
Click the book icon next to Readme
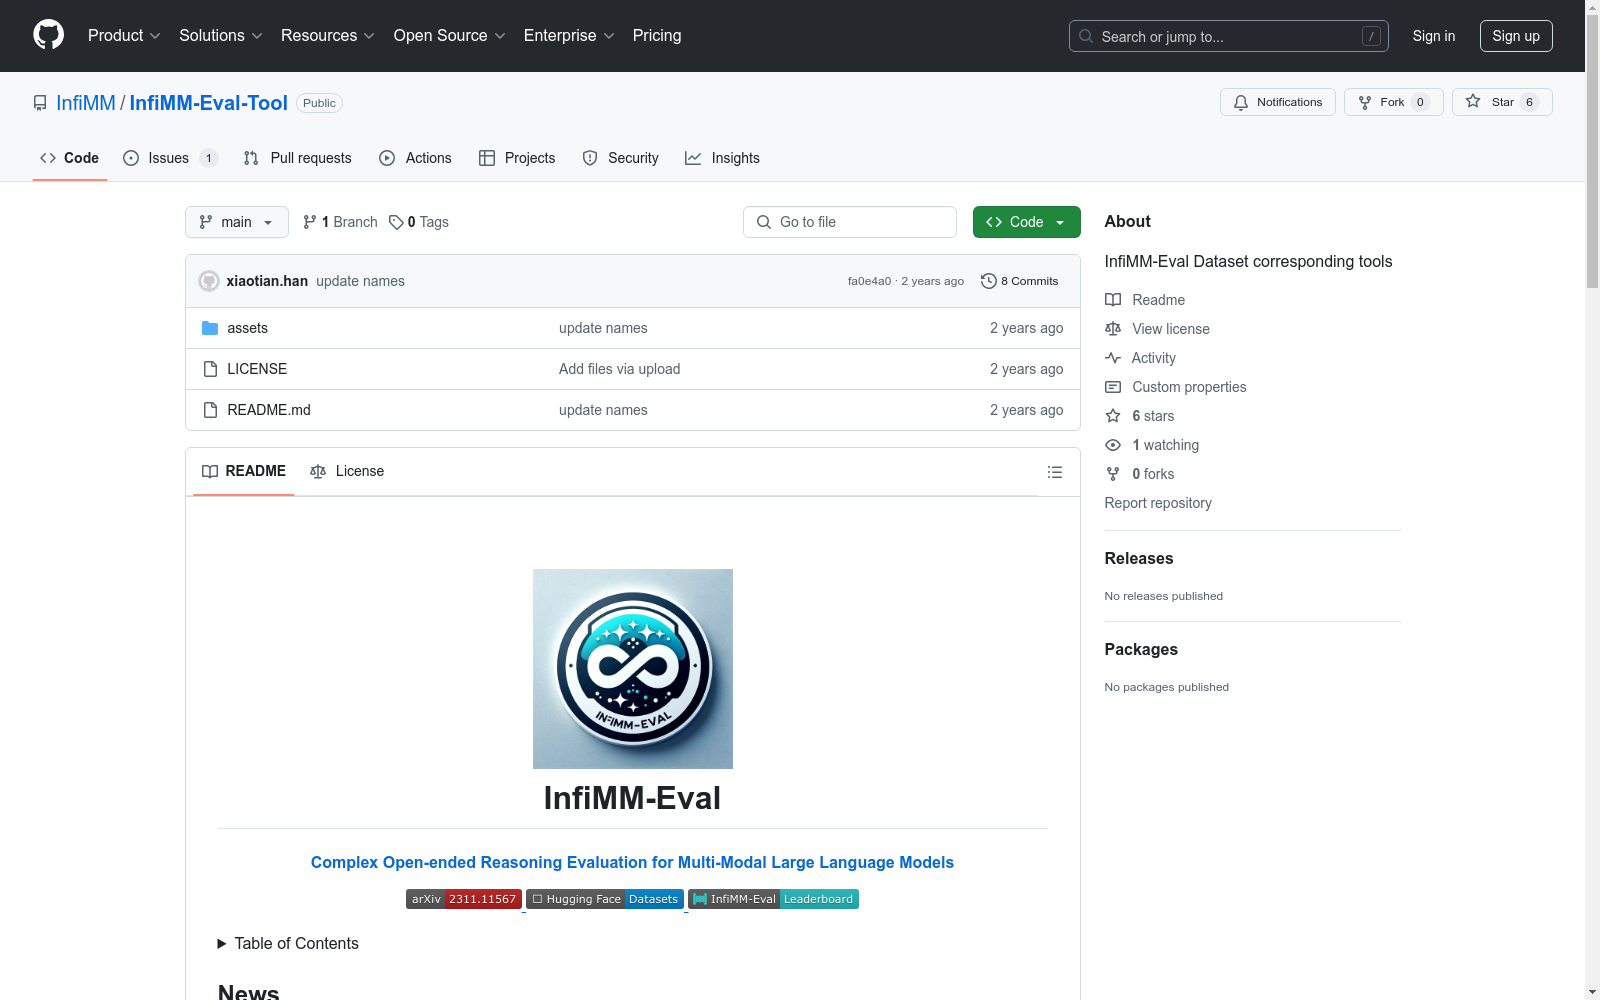click(1113, 300)
